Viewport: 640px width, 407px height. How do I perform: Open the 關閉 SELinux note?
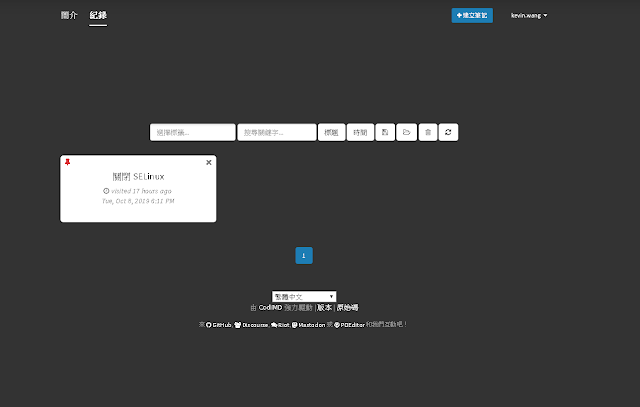coord(138,176)
